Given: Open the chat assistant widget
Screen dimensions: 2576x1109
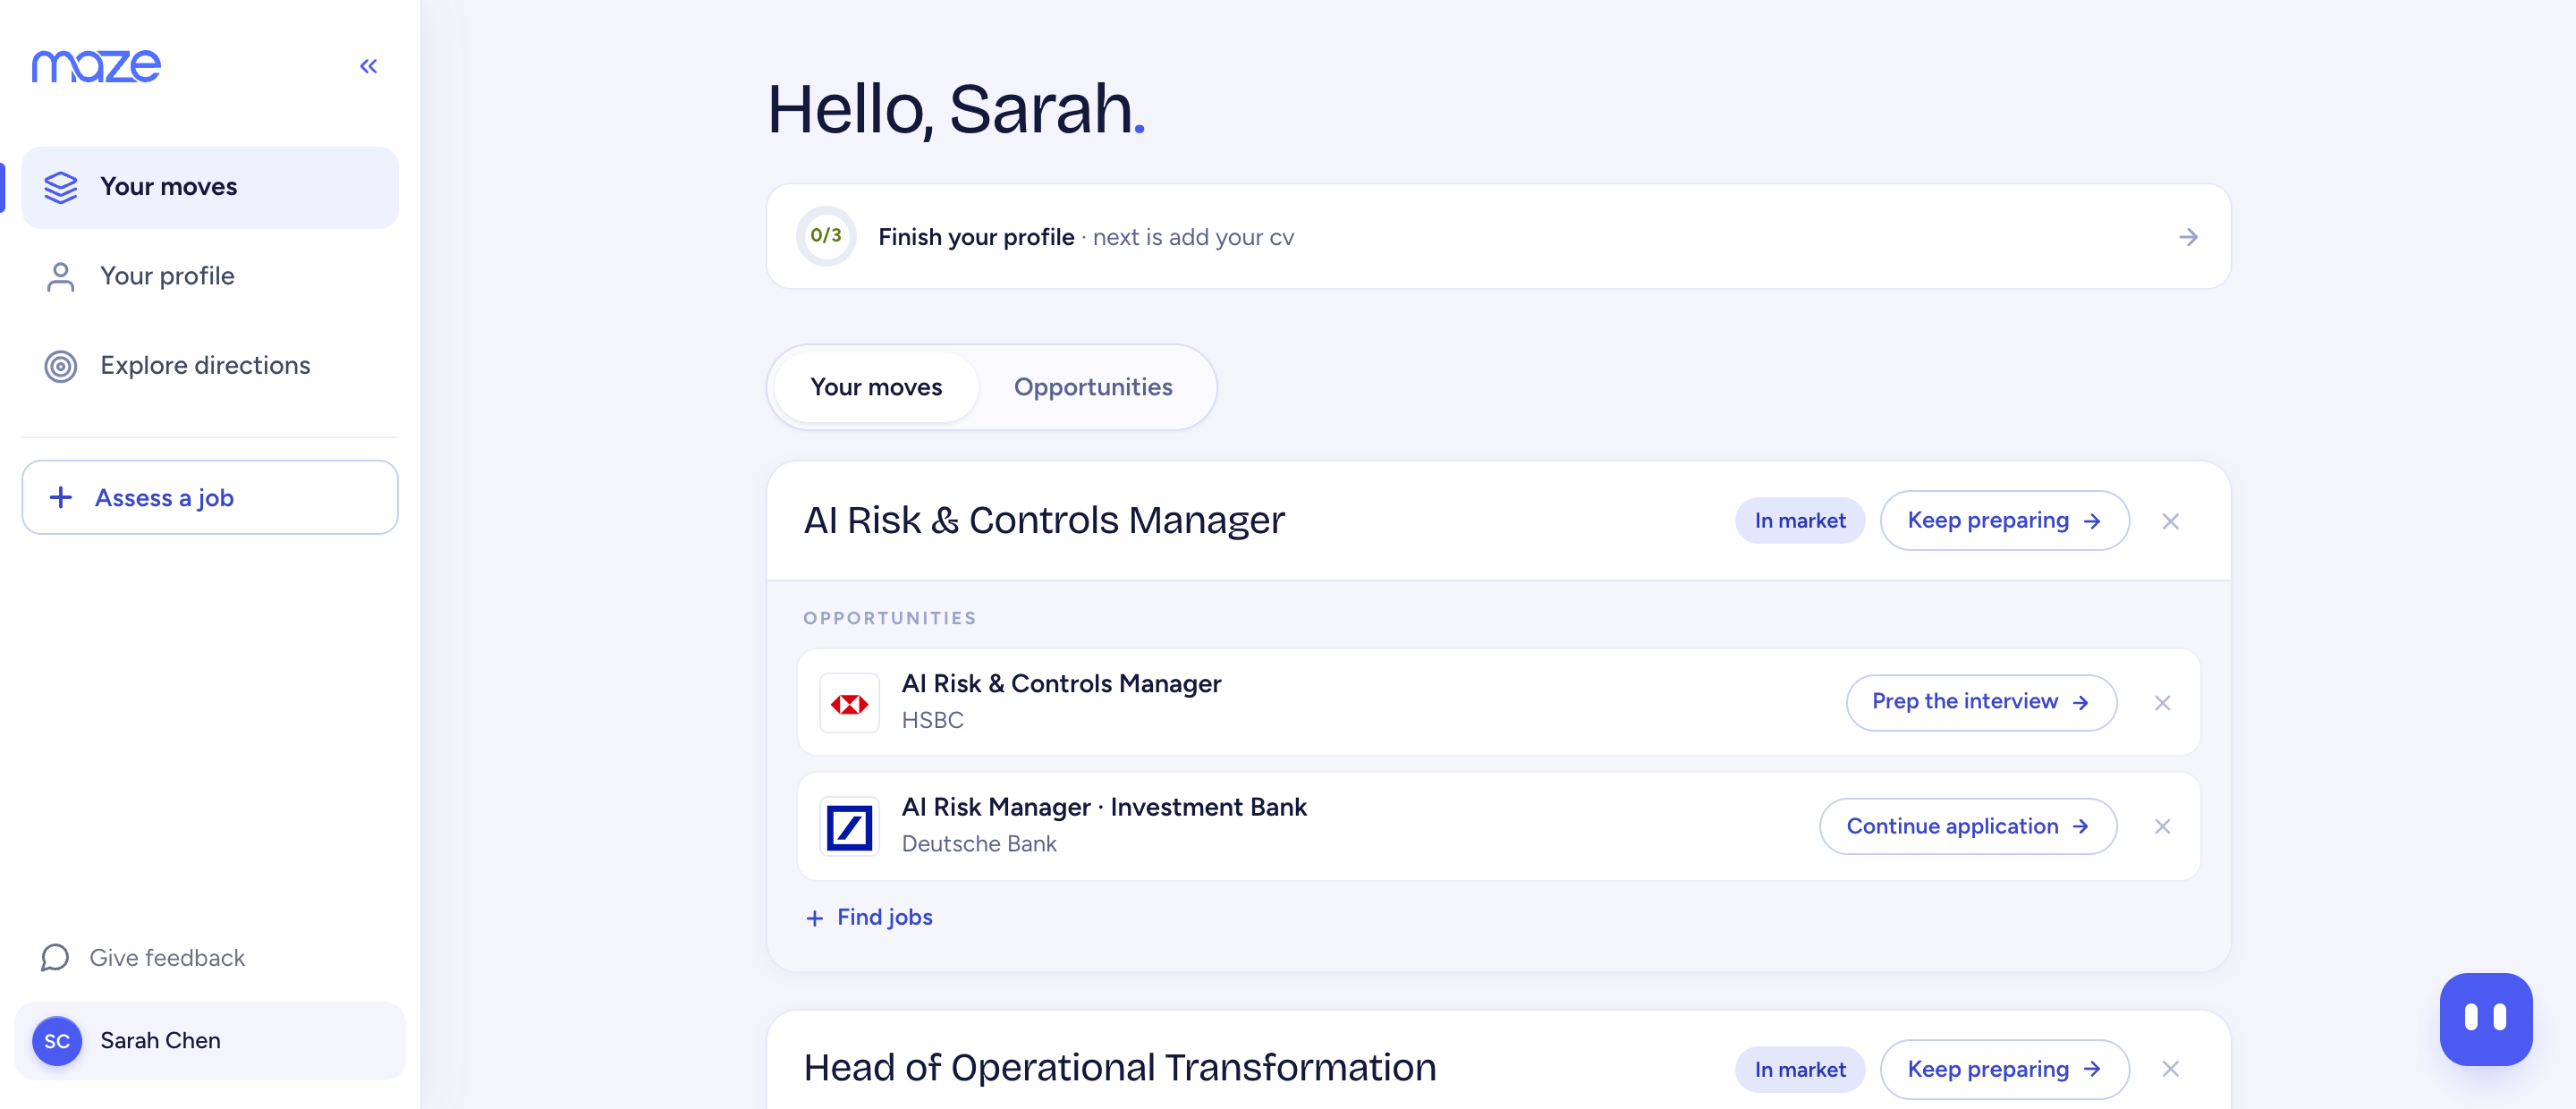Looking at the screenshot, I should click(2485, 1019).
